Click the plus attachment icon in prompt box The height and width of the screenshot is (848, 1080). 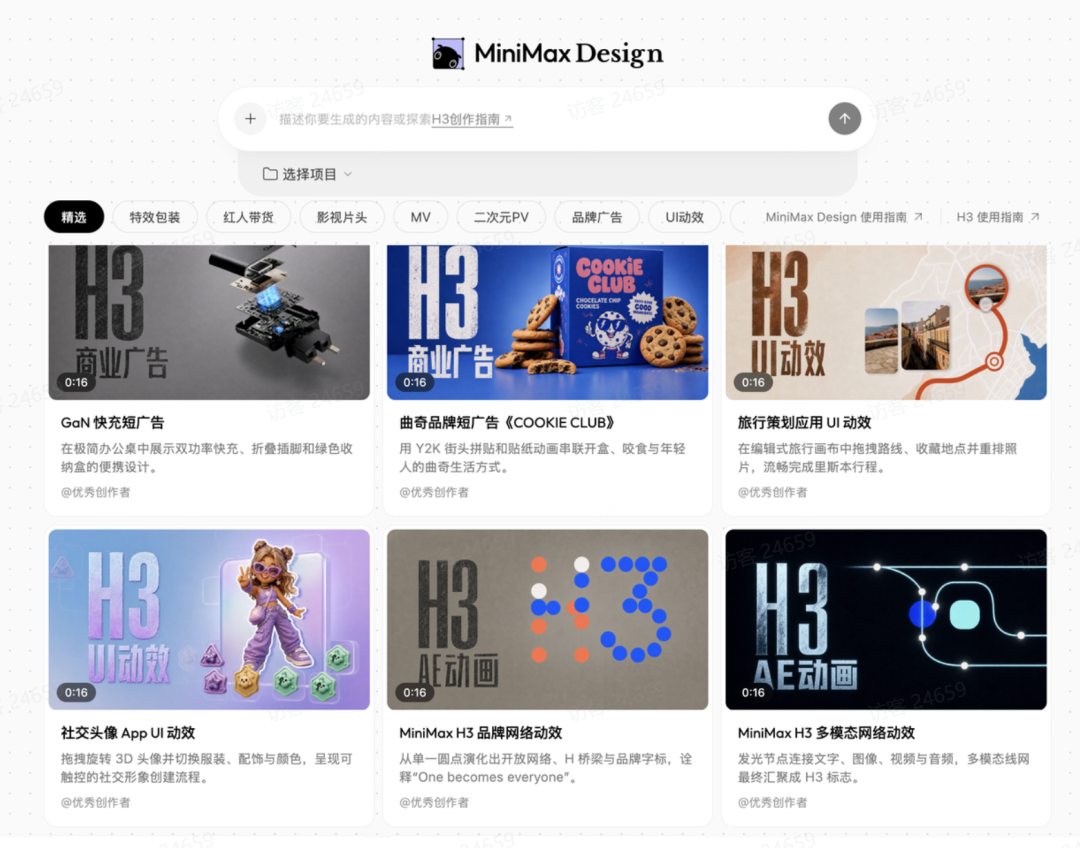(250, 118)
